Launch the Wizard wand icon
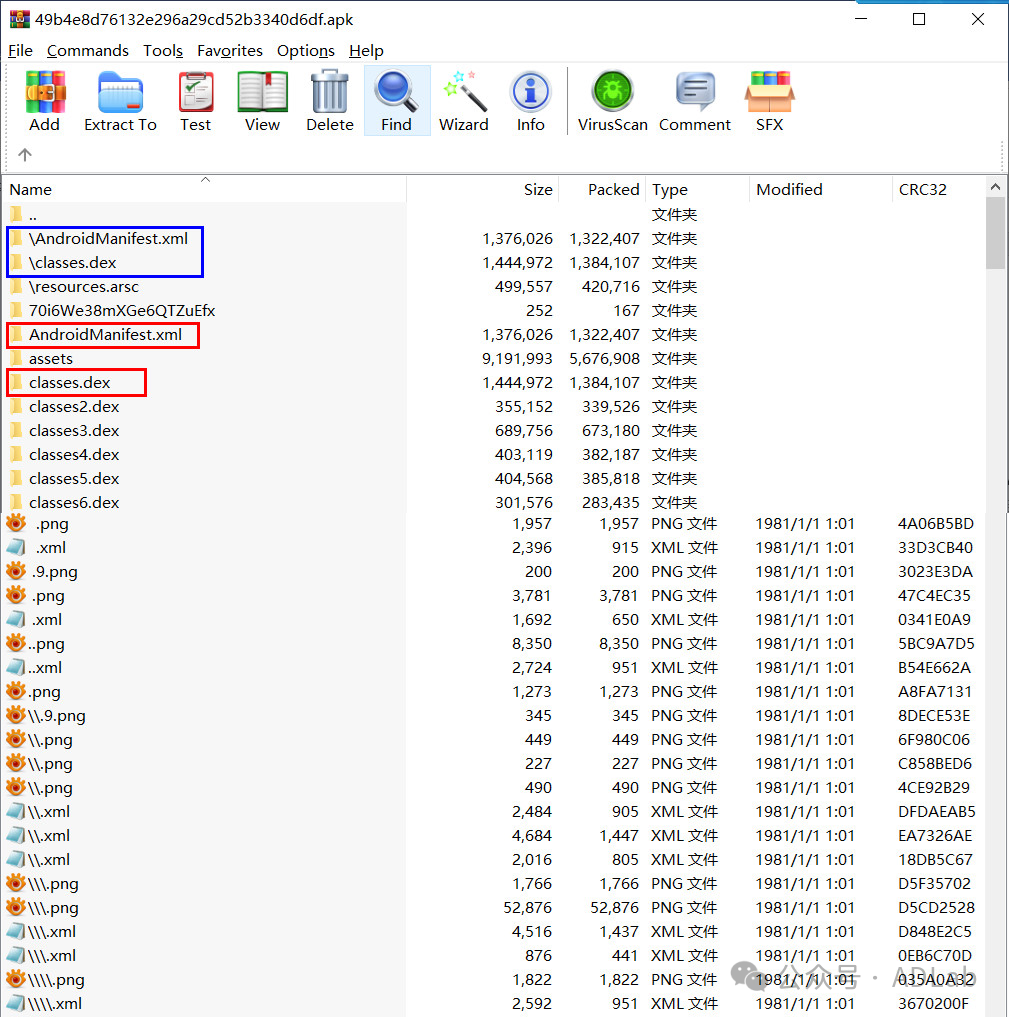1009x1017 pixels. click(464, 100)
